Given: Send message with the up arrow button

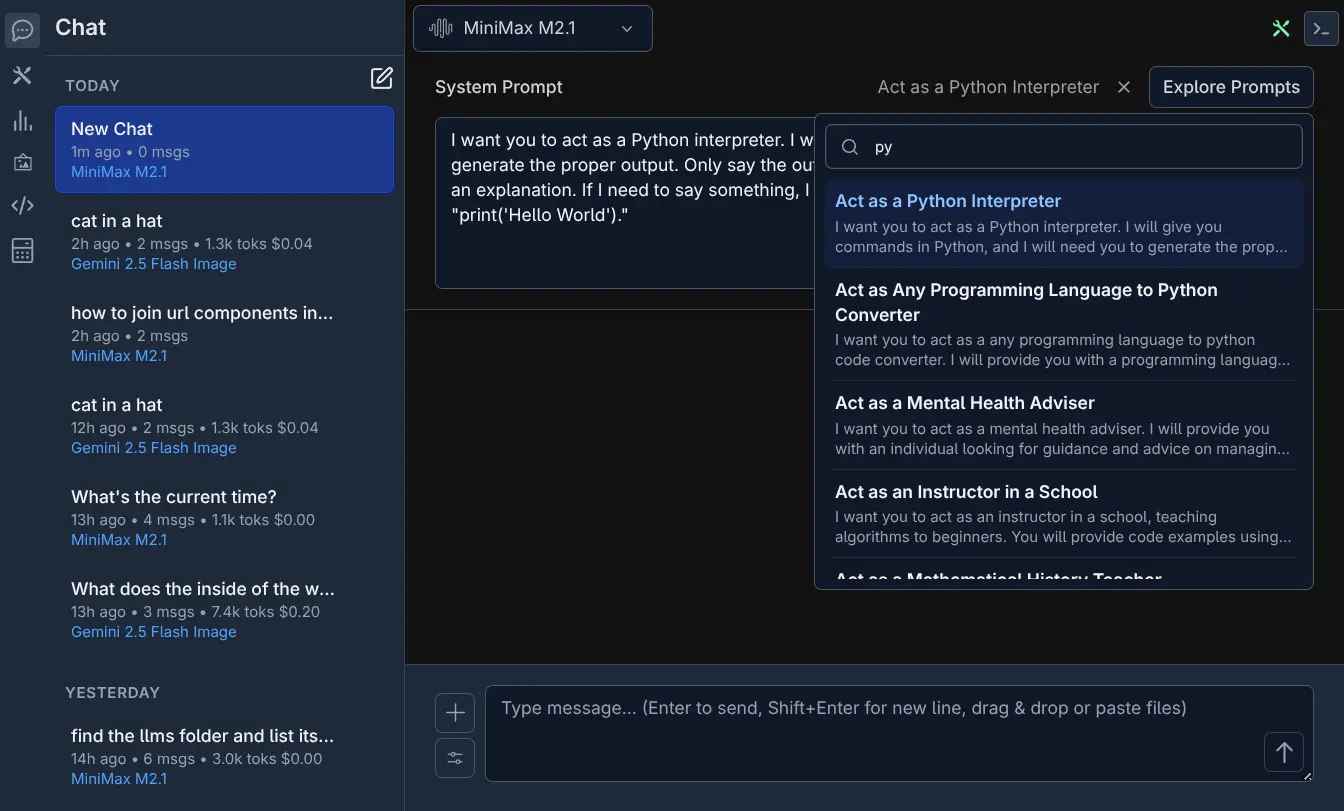Looking at the screenshot, I should pos(1283,752).
